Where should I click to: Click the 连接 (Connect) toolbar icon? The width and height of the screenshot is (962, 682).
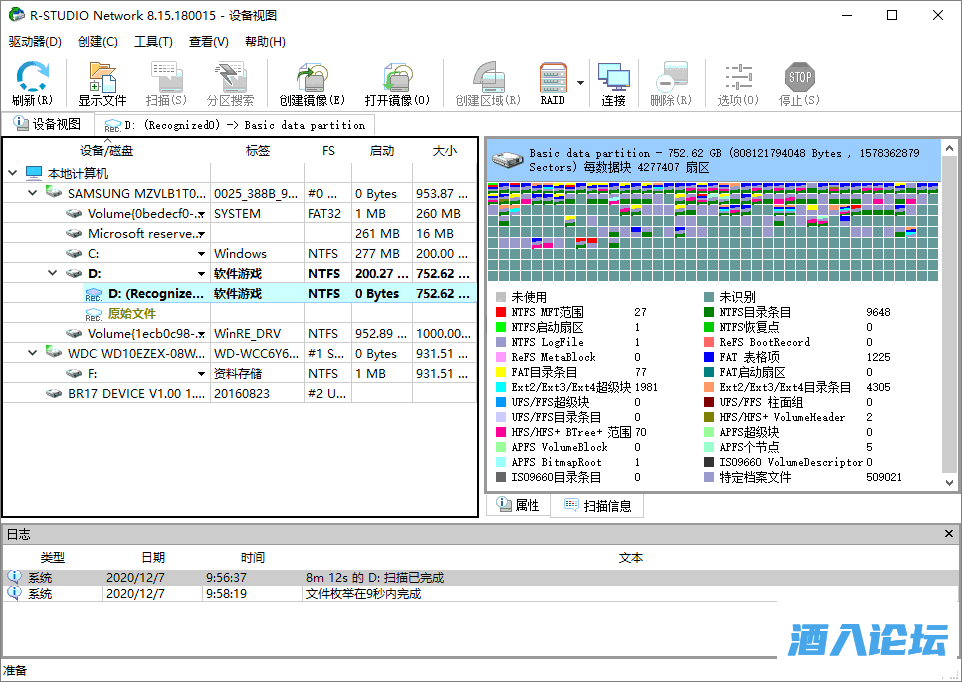pos(613,78)
